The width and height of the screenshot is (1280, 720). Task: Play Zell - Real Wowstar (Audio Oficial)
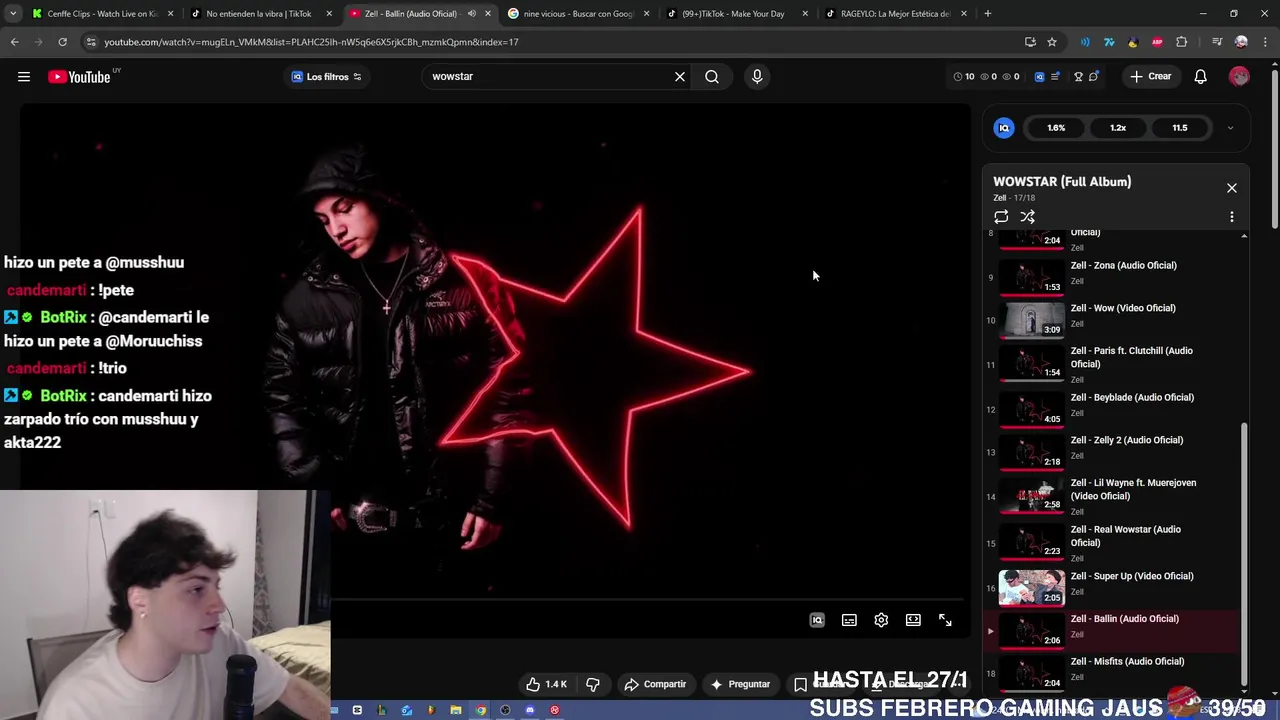tap(1125, 536)
